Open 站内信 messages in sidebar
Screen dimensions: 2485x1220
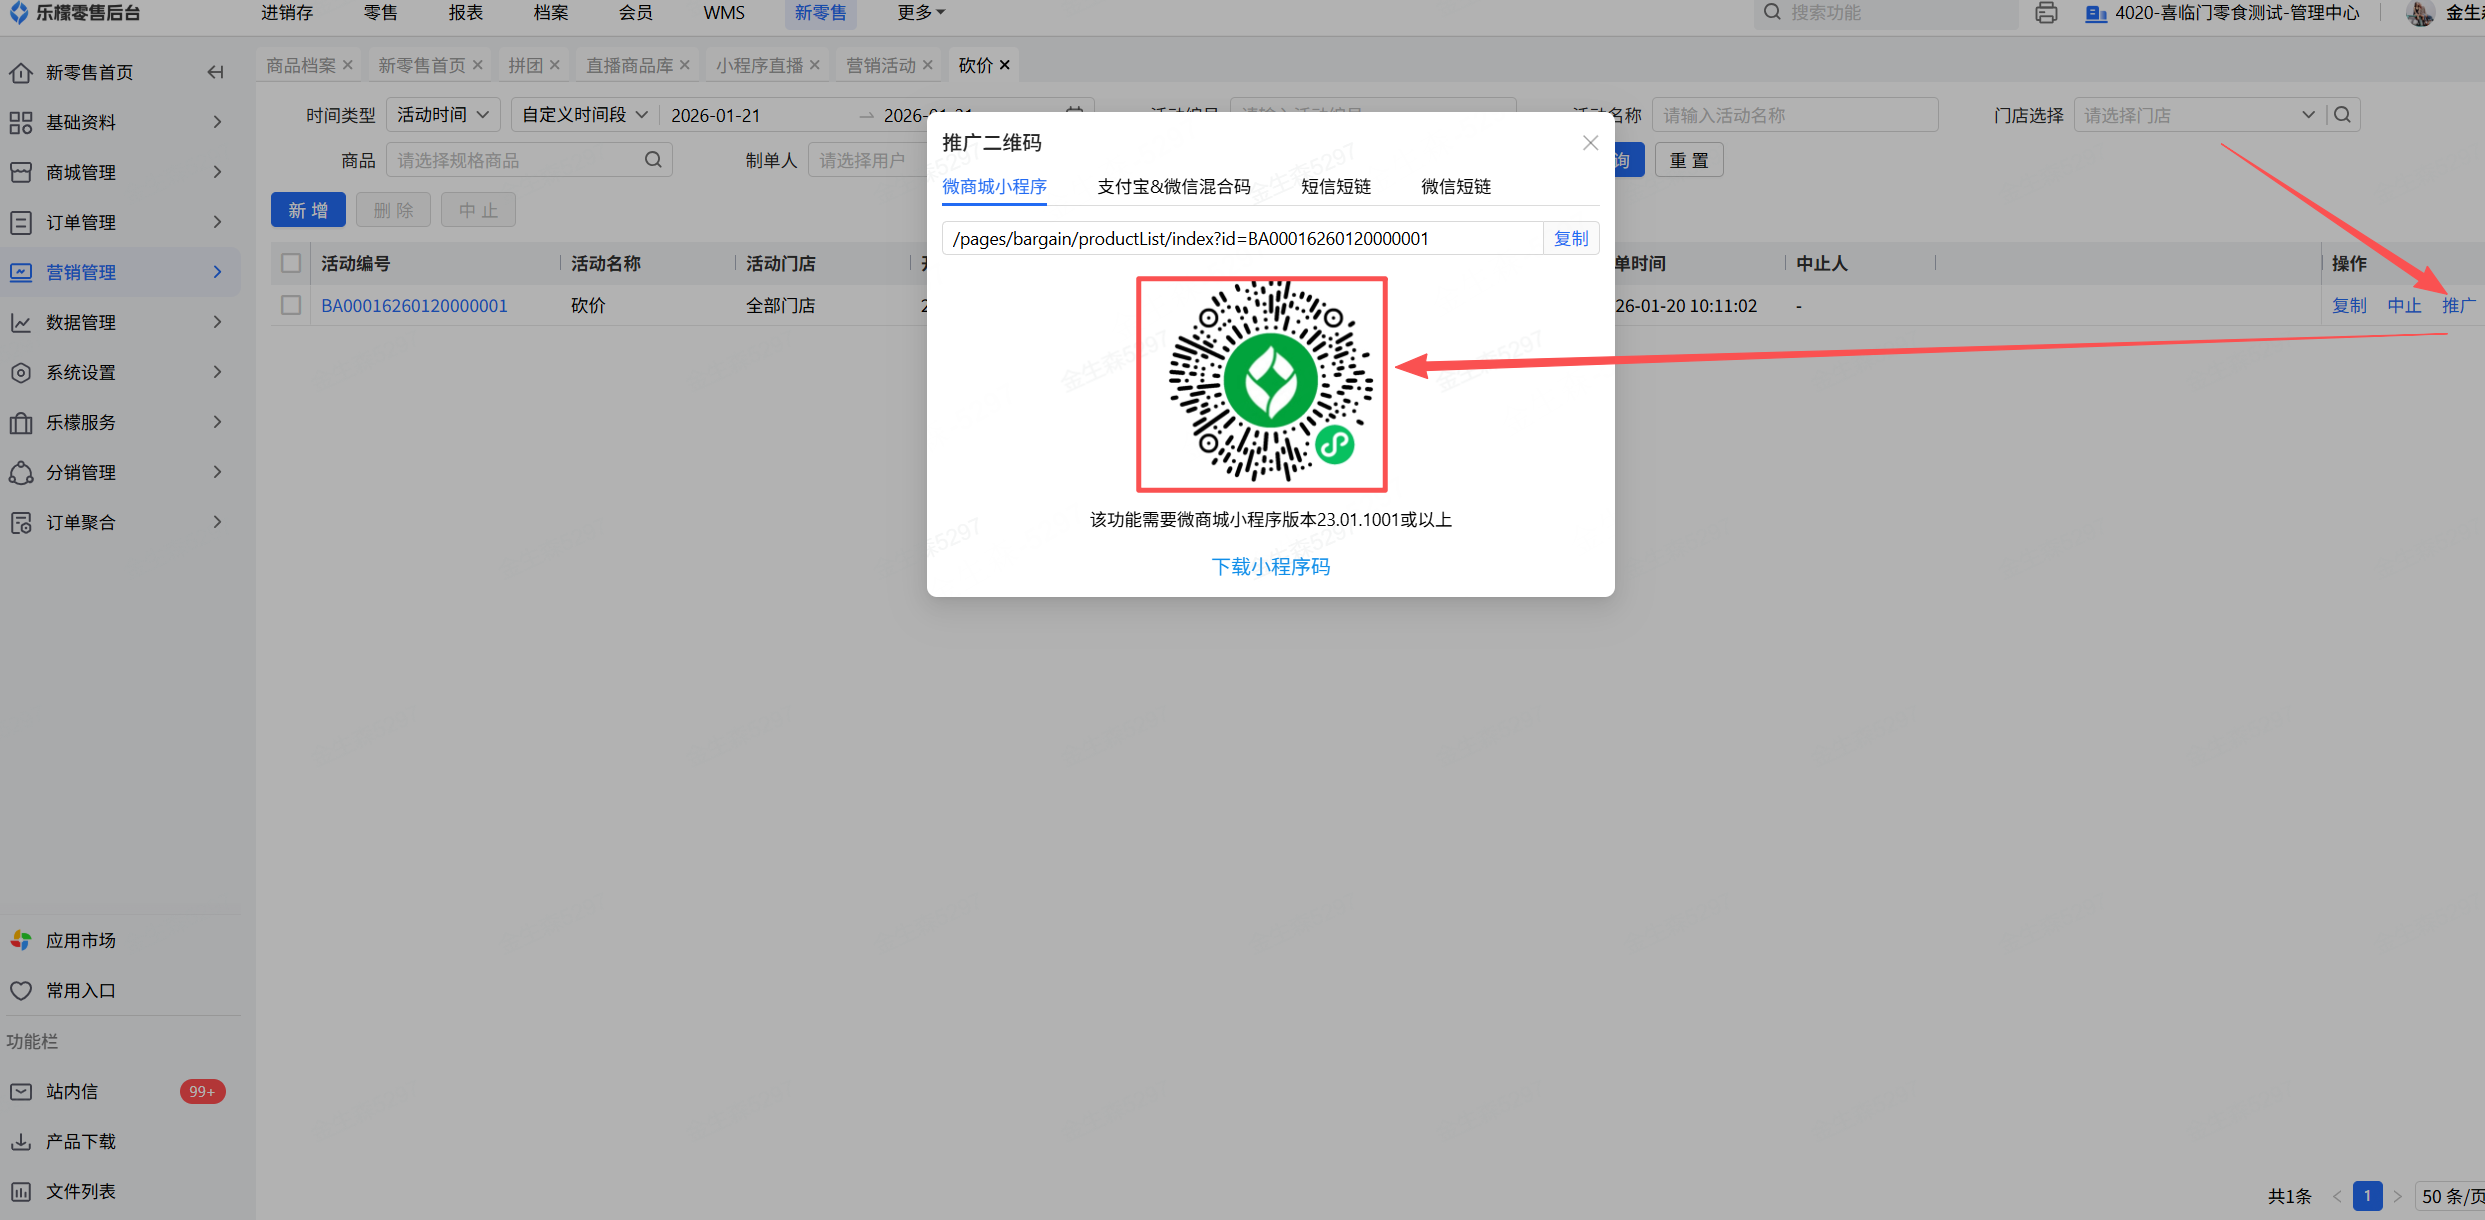click(72, 1091)
